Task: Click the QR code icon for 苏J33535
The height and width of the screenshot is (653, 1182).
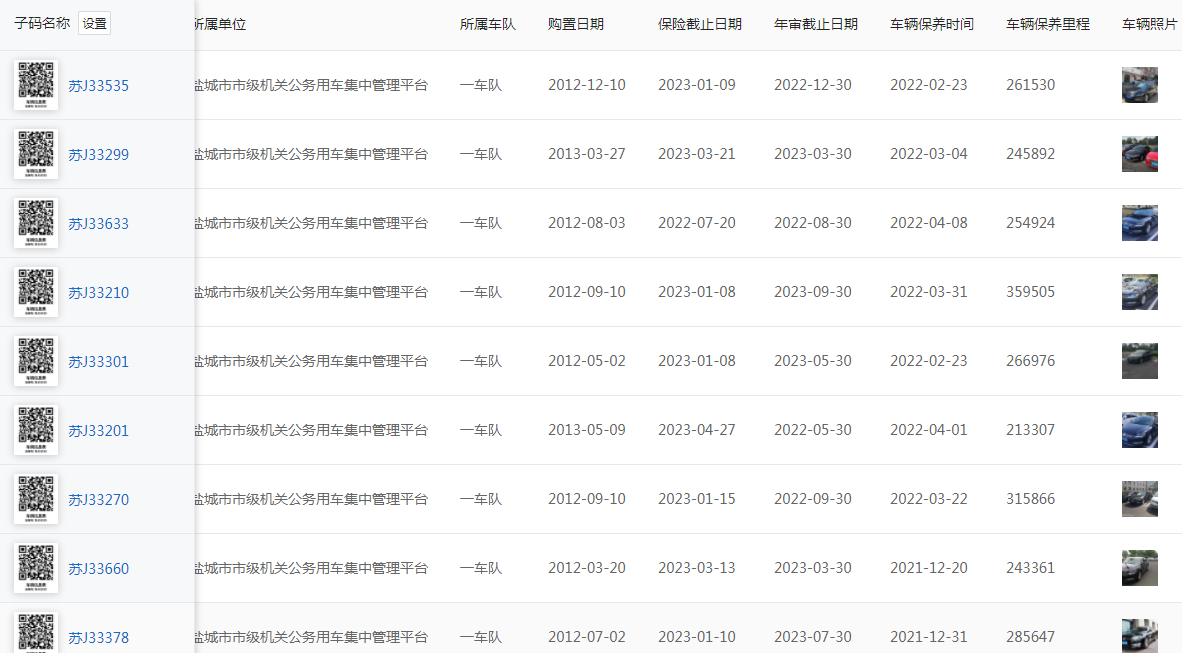Action: [35, 84]
